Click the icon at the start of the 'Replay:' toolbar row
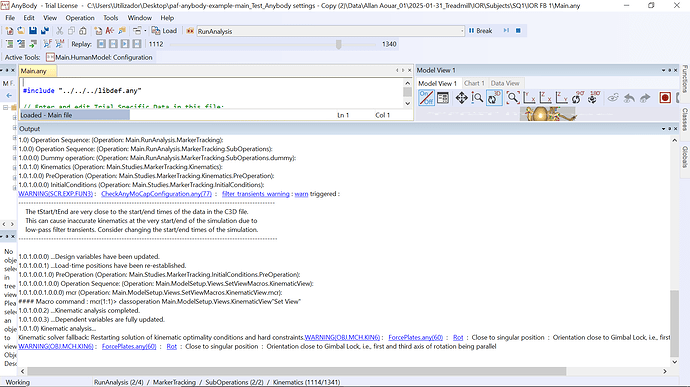Viewport: 690px width, 387px height. 9,44
